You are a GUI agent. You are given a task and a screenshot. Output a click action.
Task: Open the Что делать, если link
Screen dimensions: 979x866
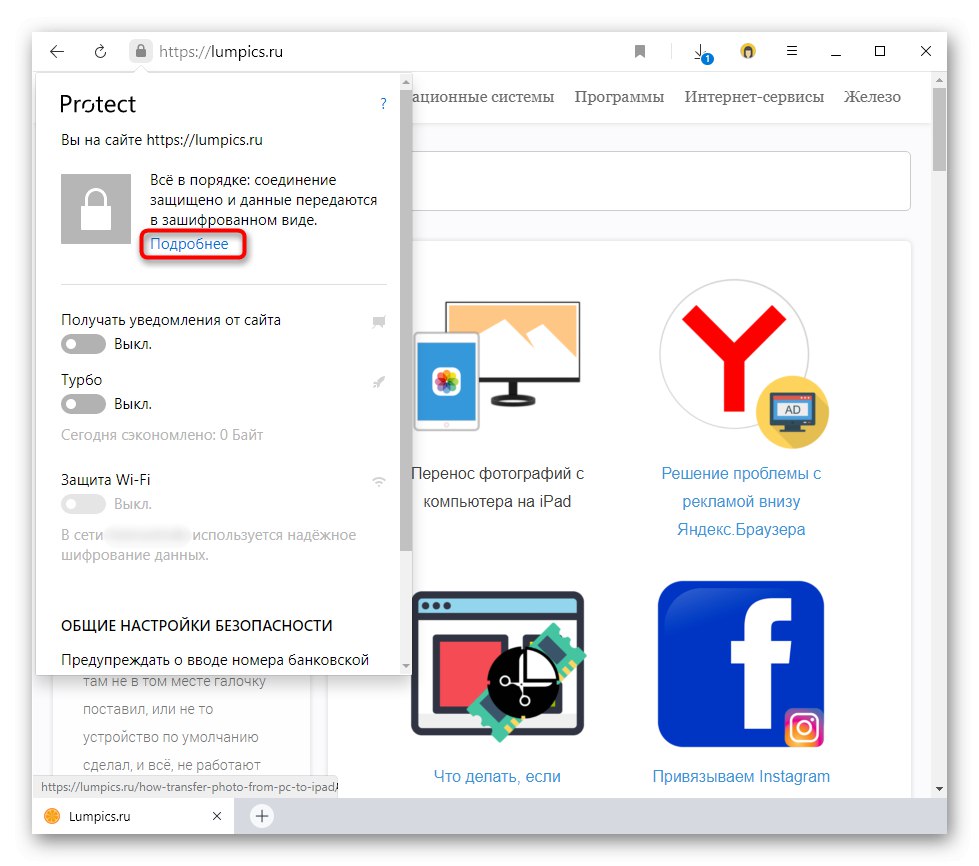tap(498, 776)
